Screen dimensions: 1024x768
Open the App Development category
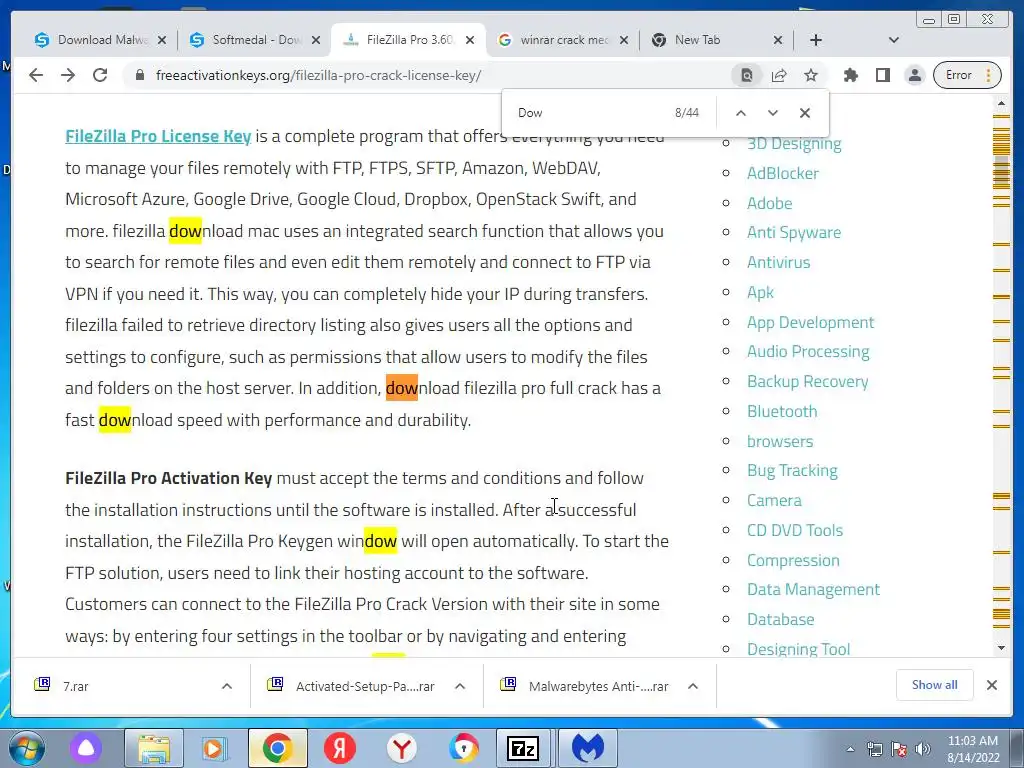(x=810, y=322)
